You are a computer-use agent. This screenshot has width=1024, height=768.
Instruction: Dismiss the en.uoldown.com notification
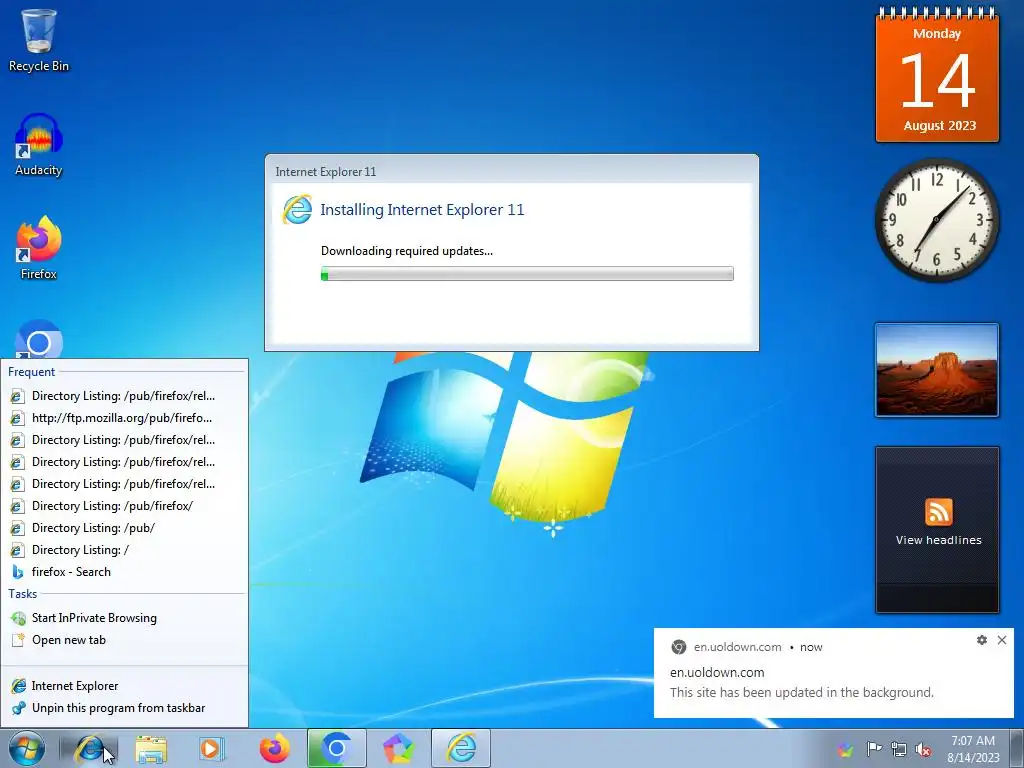point(1002,640)
